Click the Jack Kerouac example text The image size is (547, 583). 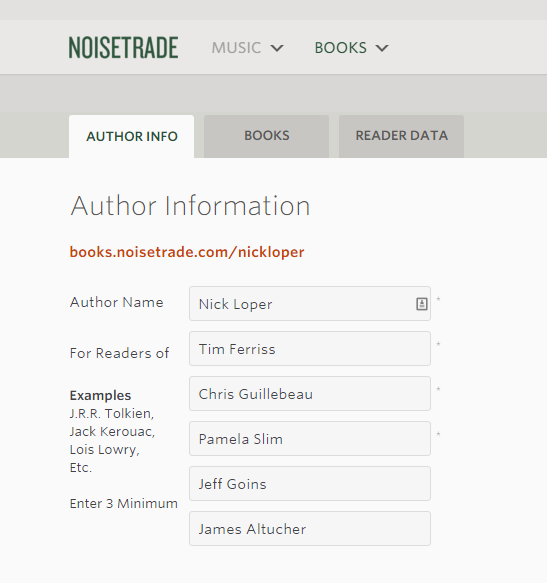[112, 432]
